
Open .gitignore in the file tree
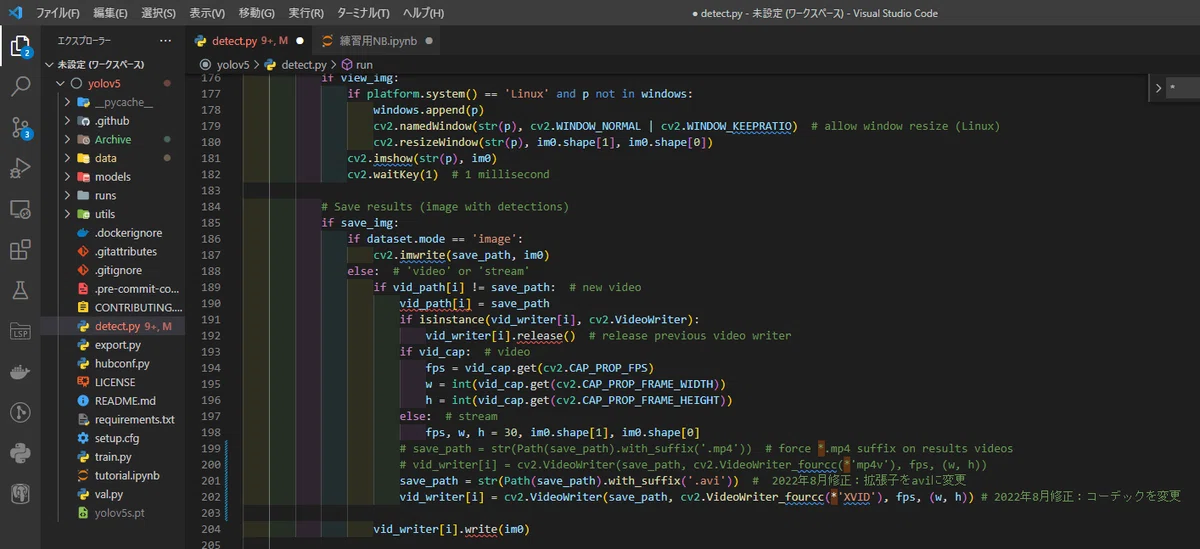(117, 270)
